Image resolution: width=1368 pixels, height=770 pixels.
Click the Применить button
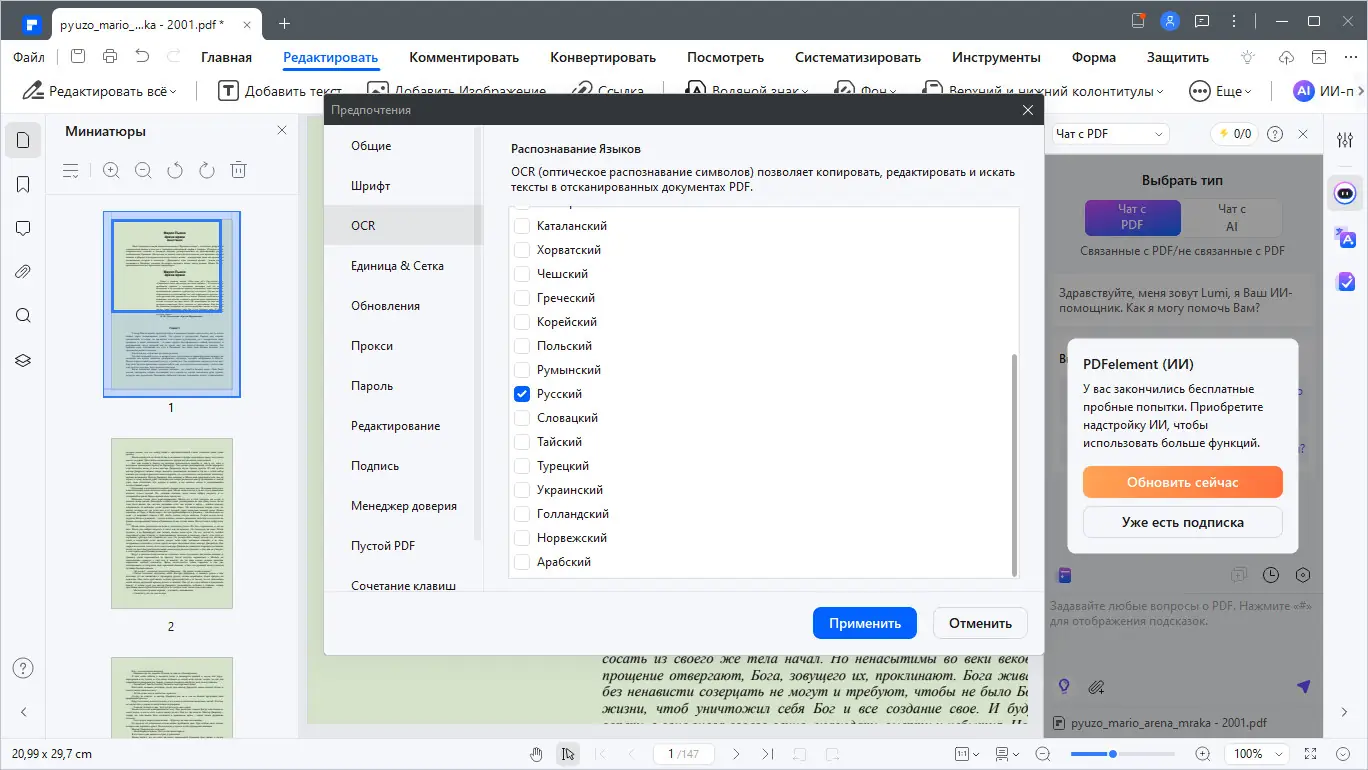(865, 623)
